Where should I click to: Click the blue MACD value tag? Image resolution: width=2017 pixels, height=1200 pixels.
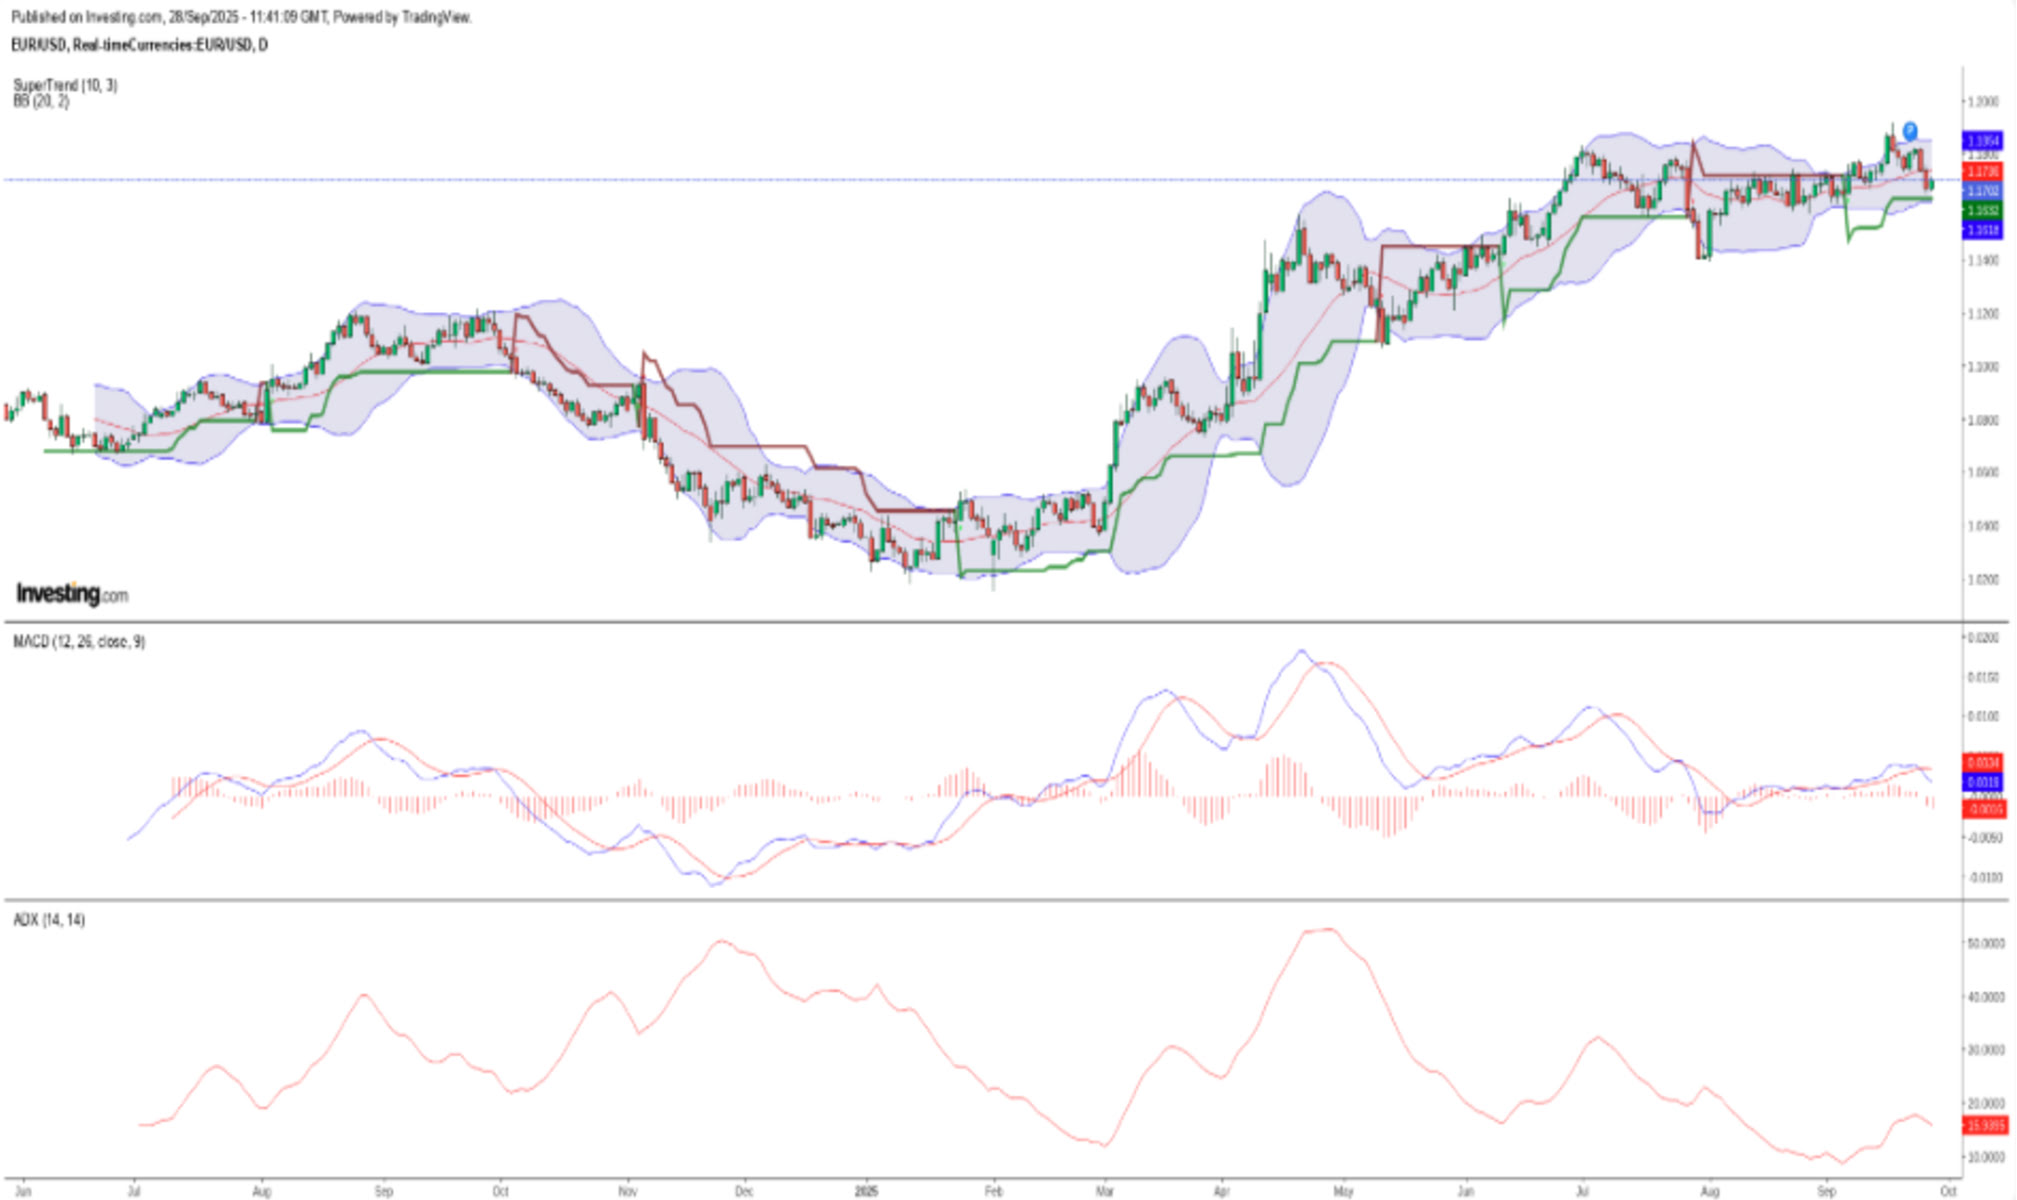pos(1982,782)
